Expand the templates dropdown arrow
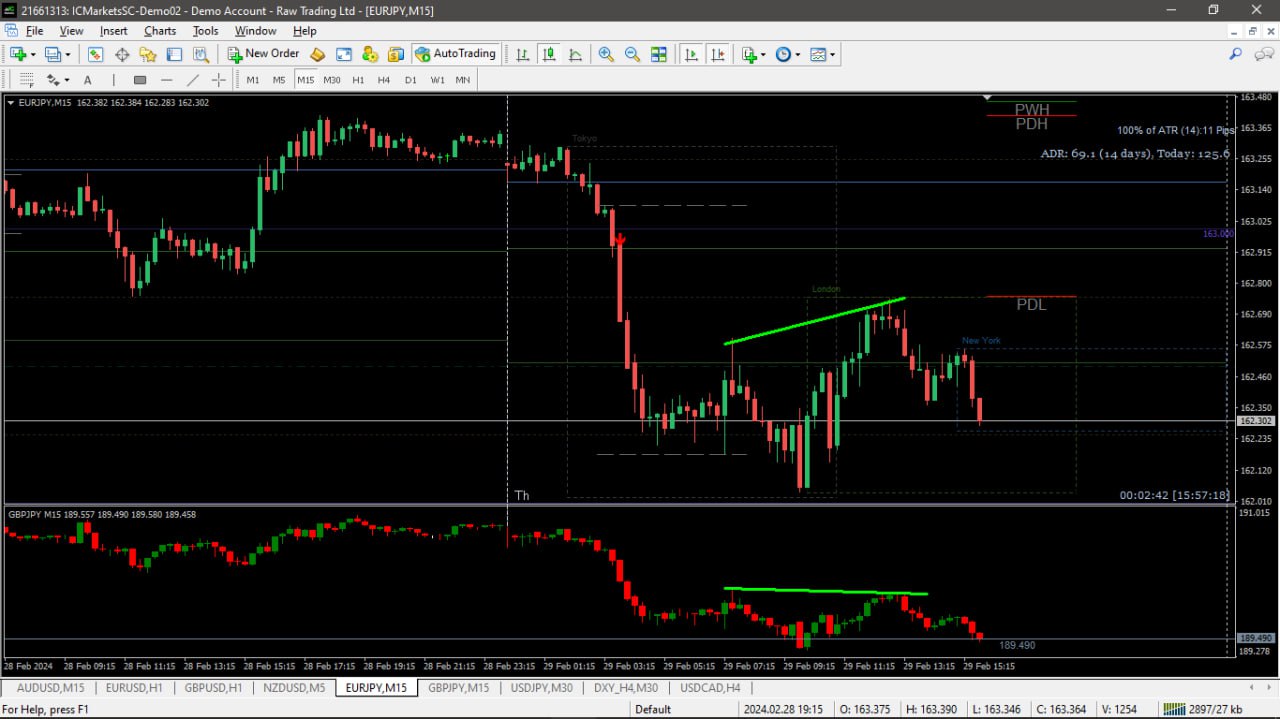 (x=832, y=54)
